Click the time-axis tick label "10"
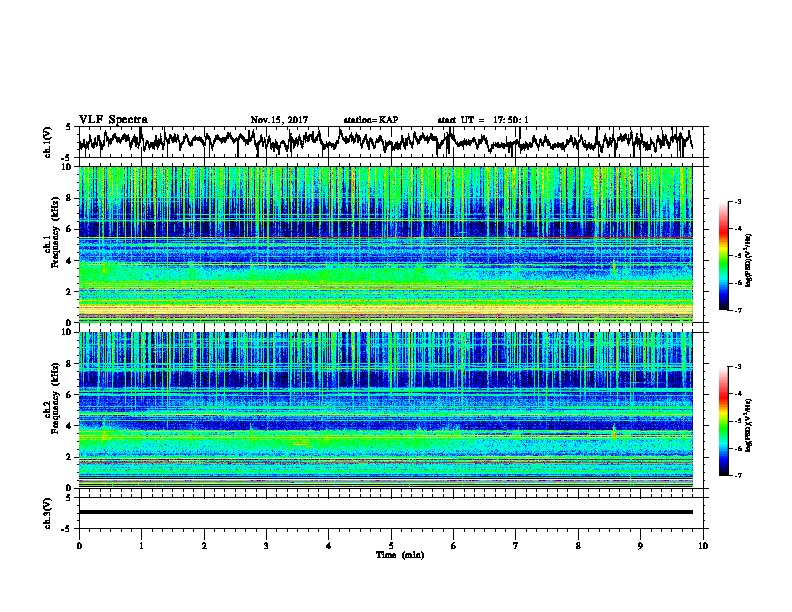 (x=703, y=546)
